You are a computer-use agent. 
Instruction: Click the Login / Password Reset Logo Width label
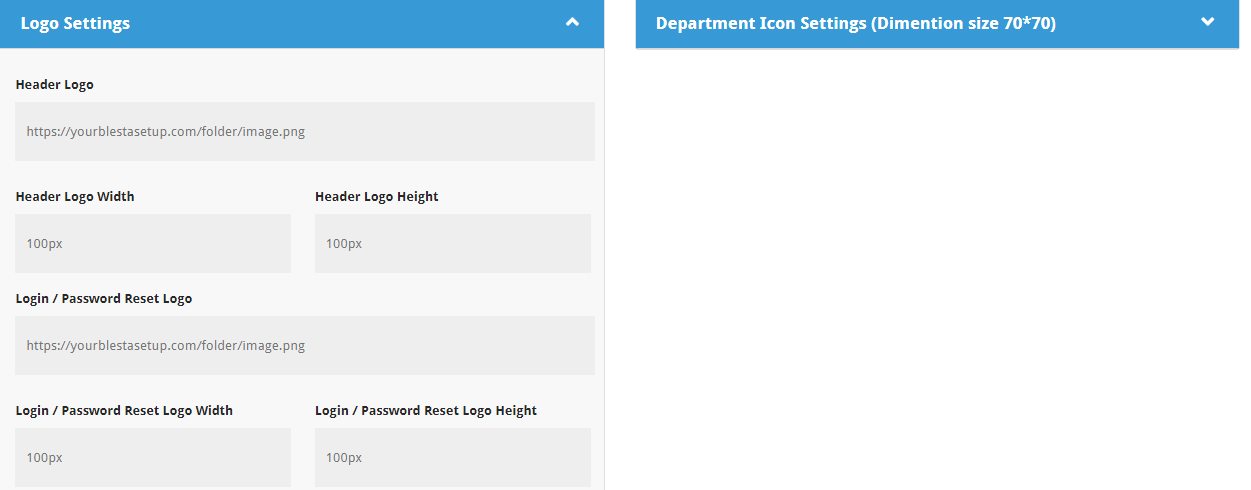tap(124, 411)
